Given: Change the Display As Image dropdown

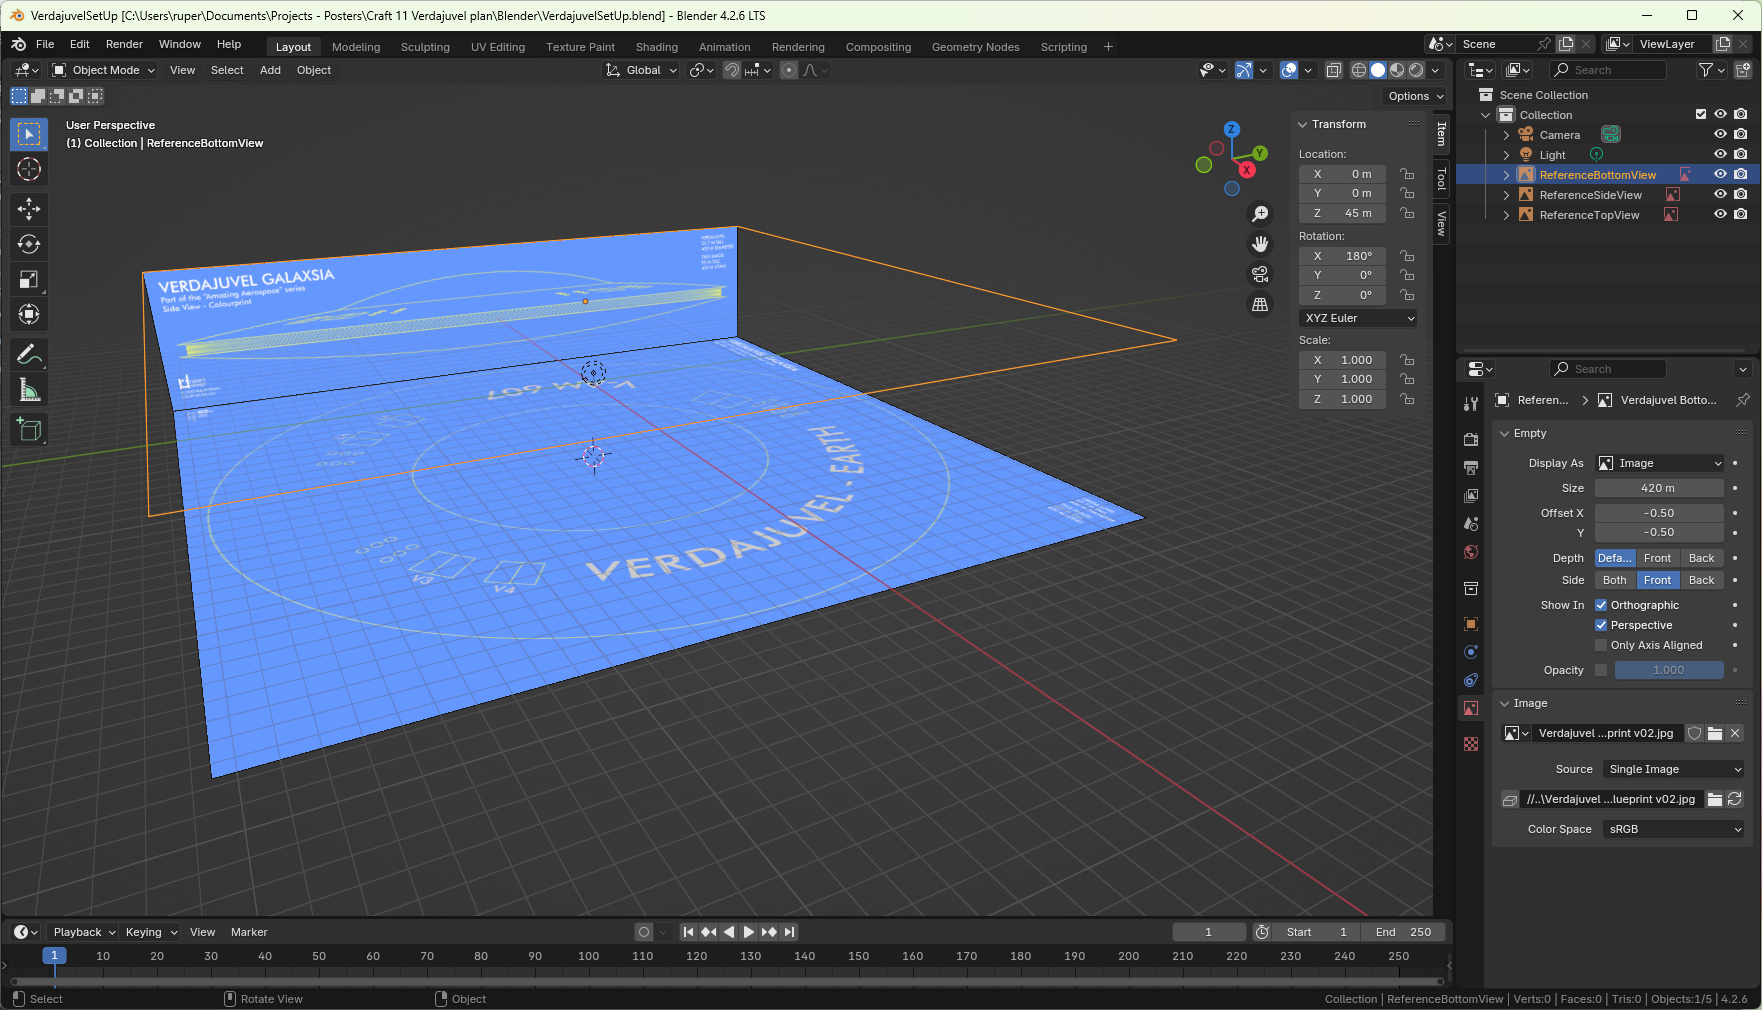Looking at the screenshot, I should pos(1659,463).
